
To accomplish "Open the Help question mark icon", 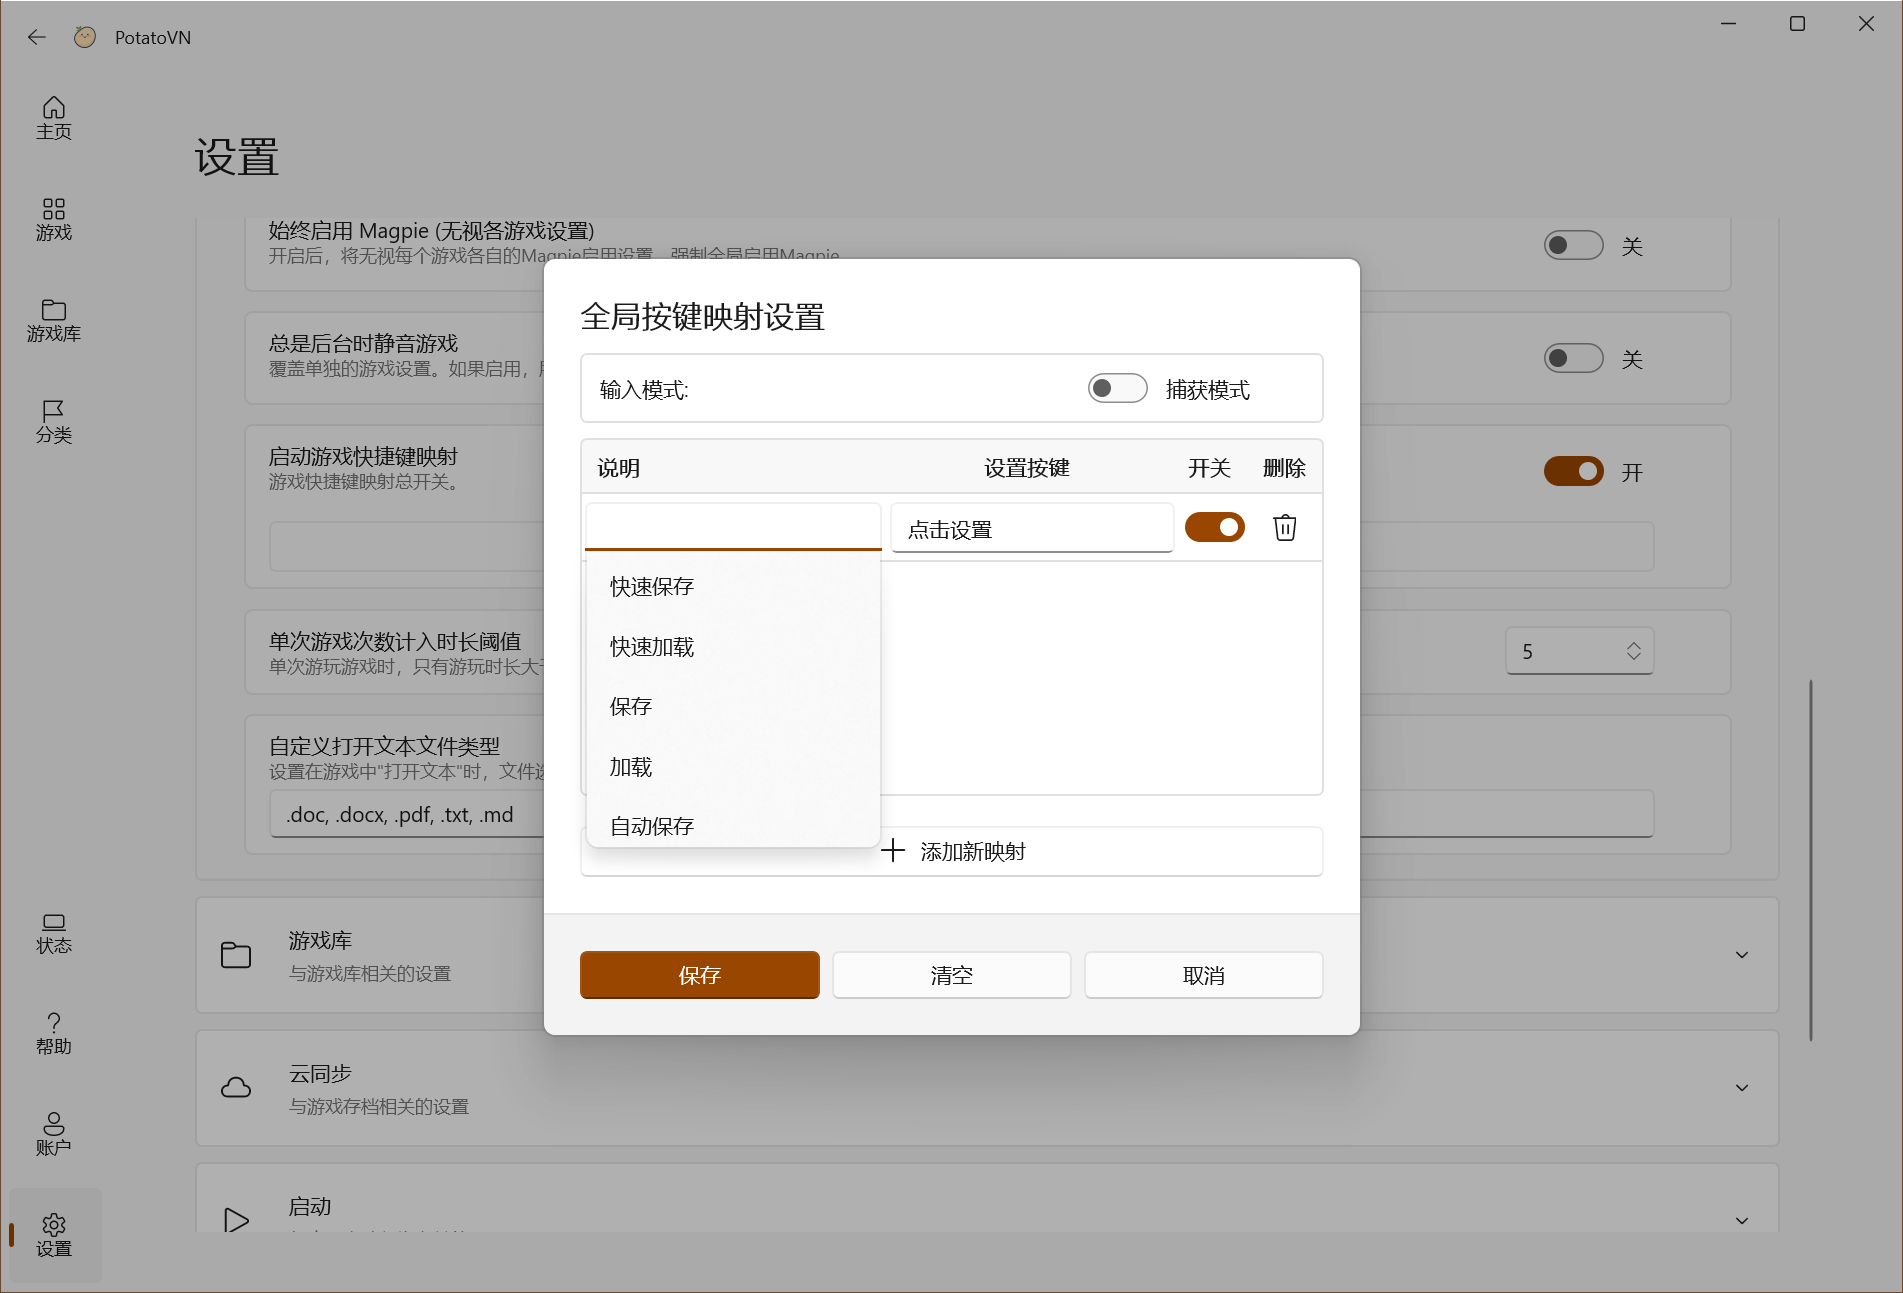I will point(54,1033).
